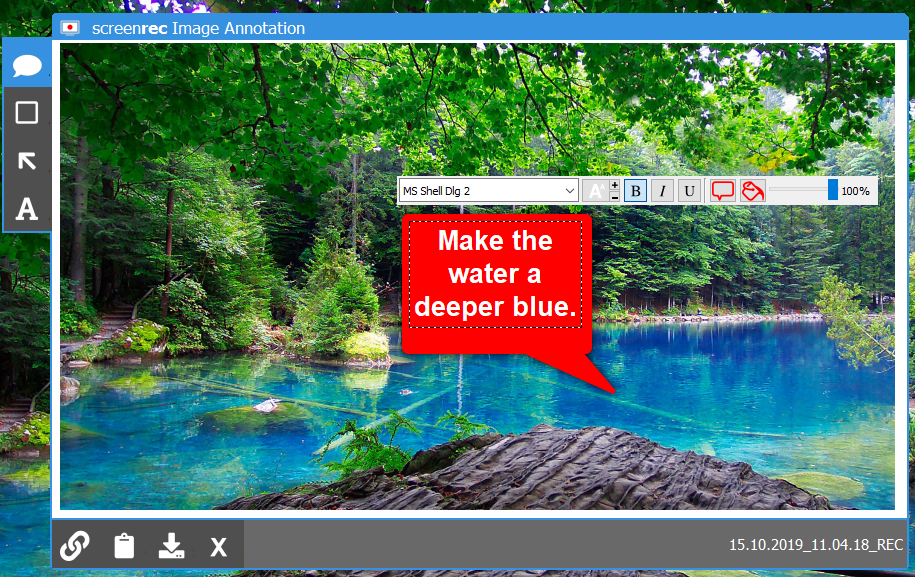Toggle underline formatting
915x577 pixels.
pyautogui.click(x=692, y=189)
